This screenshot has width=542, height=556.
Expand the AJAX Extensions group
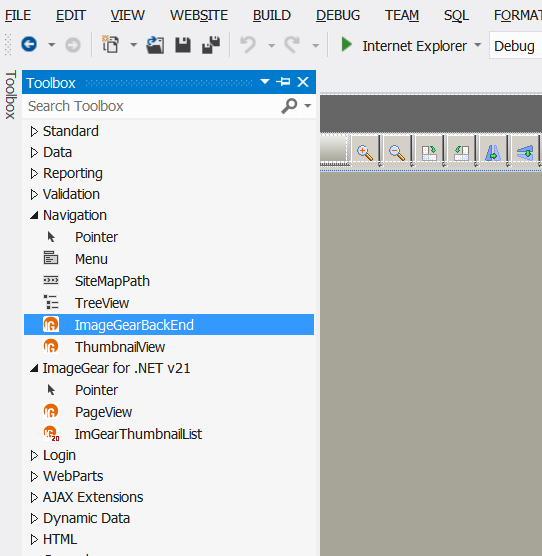(34, 497)
